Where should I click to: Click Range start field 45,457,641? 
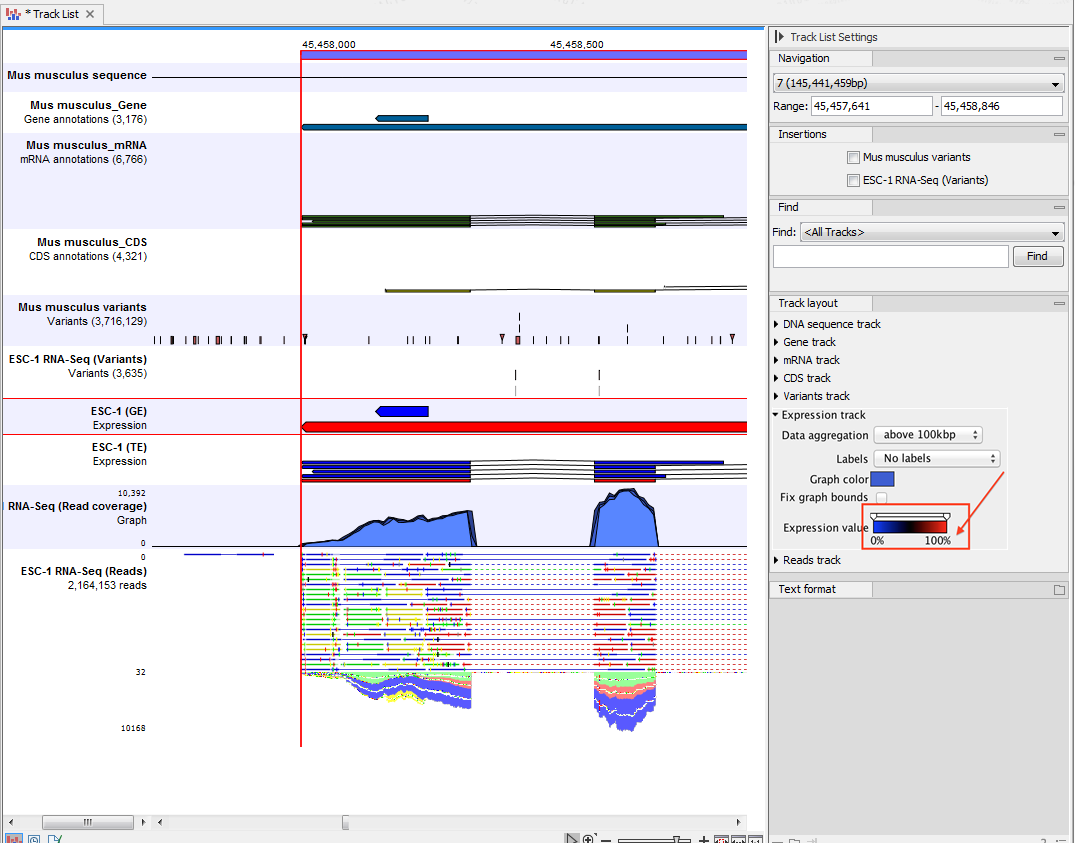click(x=871, y=106)
